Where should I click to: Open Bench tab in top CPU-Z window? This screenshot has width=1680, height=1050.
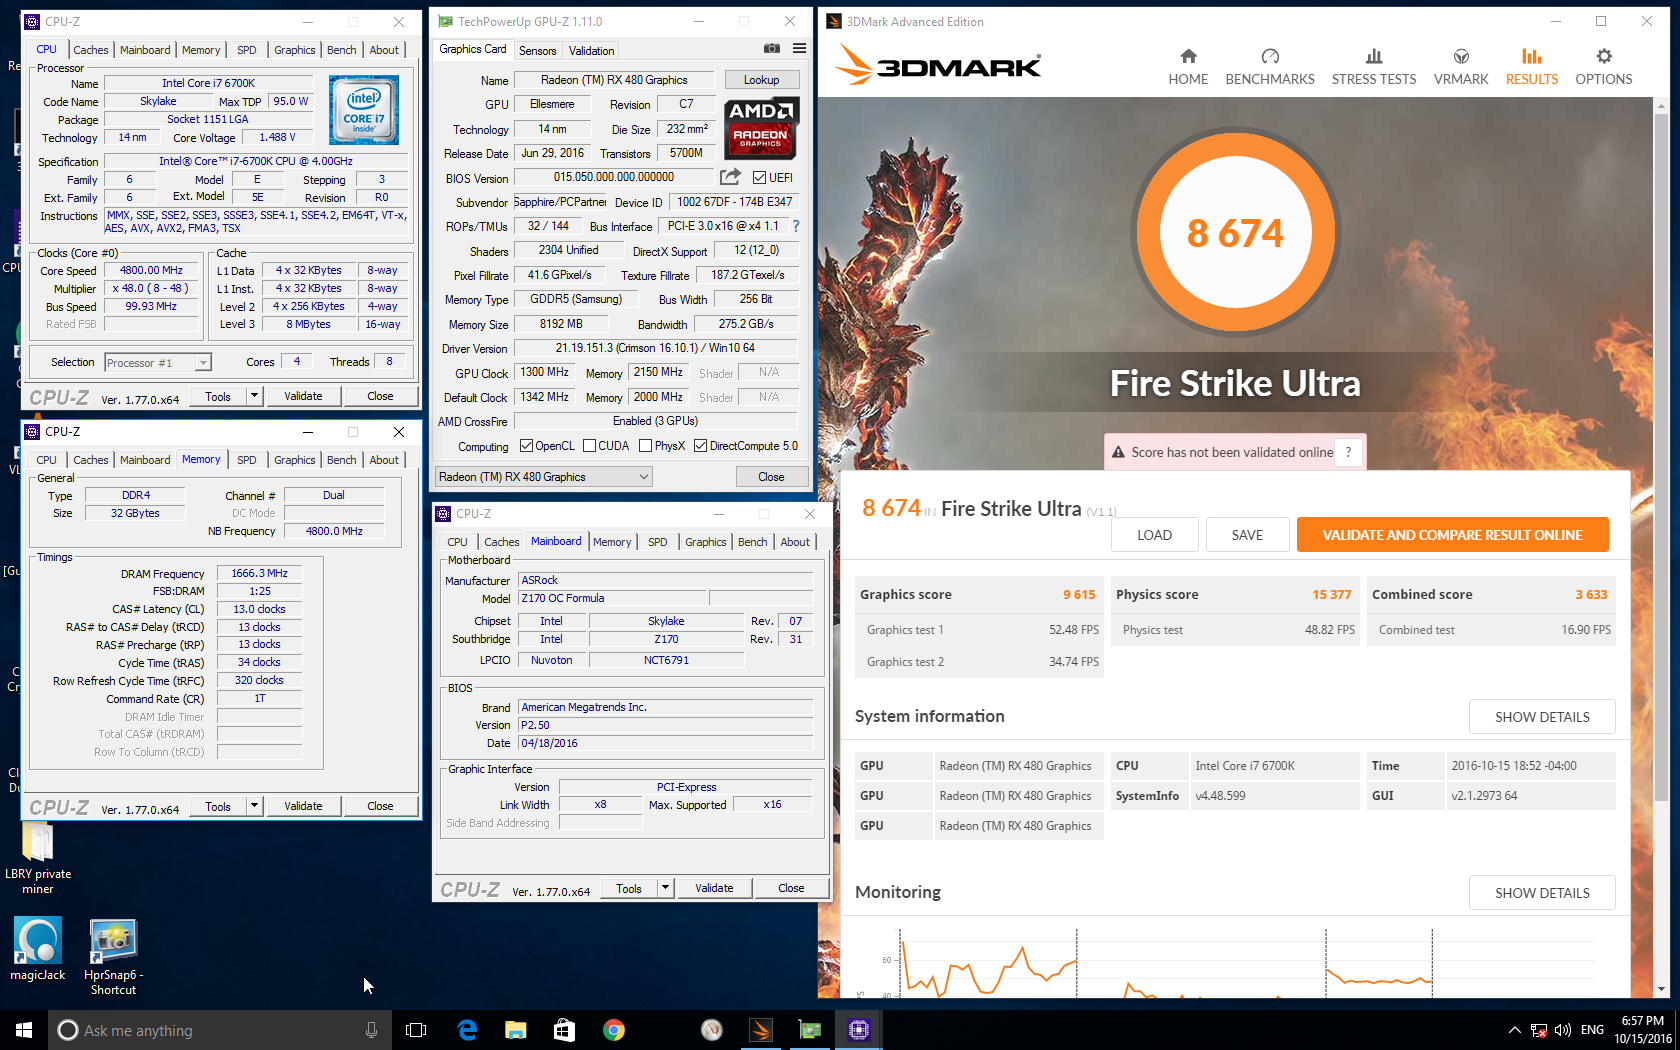[x=342, y=50]
